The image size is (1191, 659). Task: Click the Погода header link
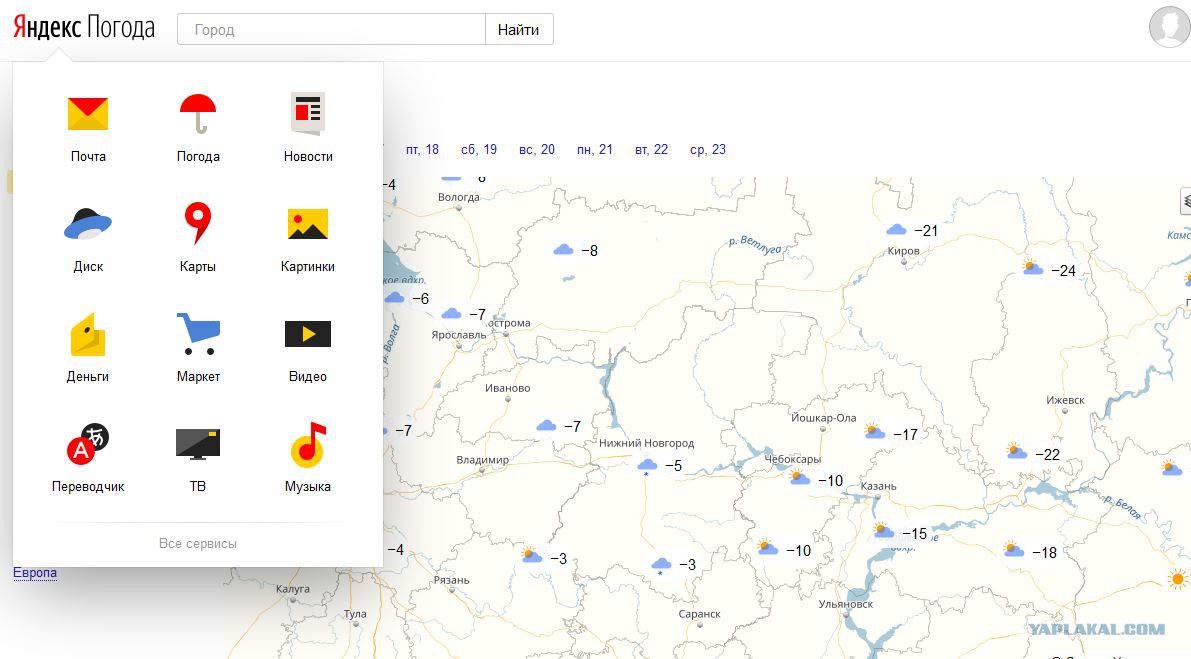click(121, 27)
